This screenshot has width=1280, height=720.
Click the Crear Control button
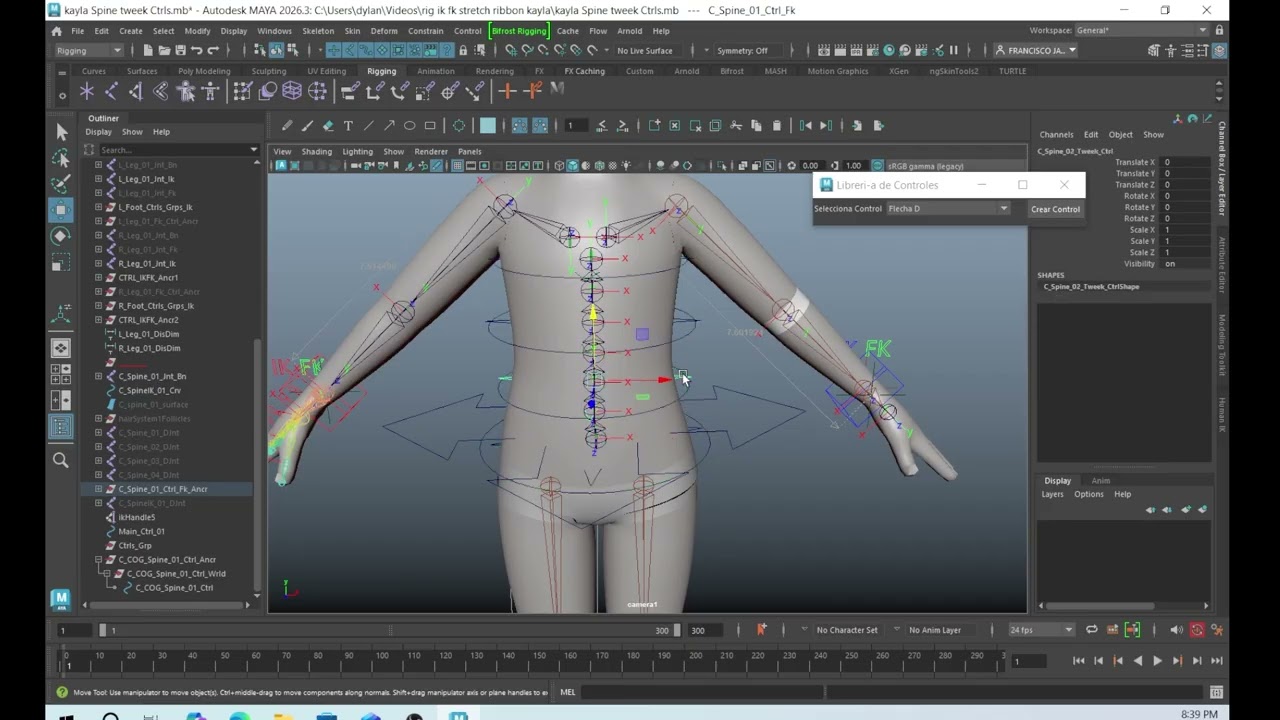click(x=1056, y=209)
